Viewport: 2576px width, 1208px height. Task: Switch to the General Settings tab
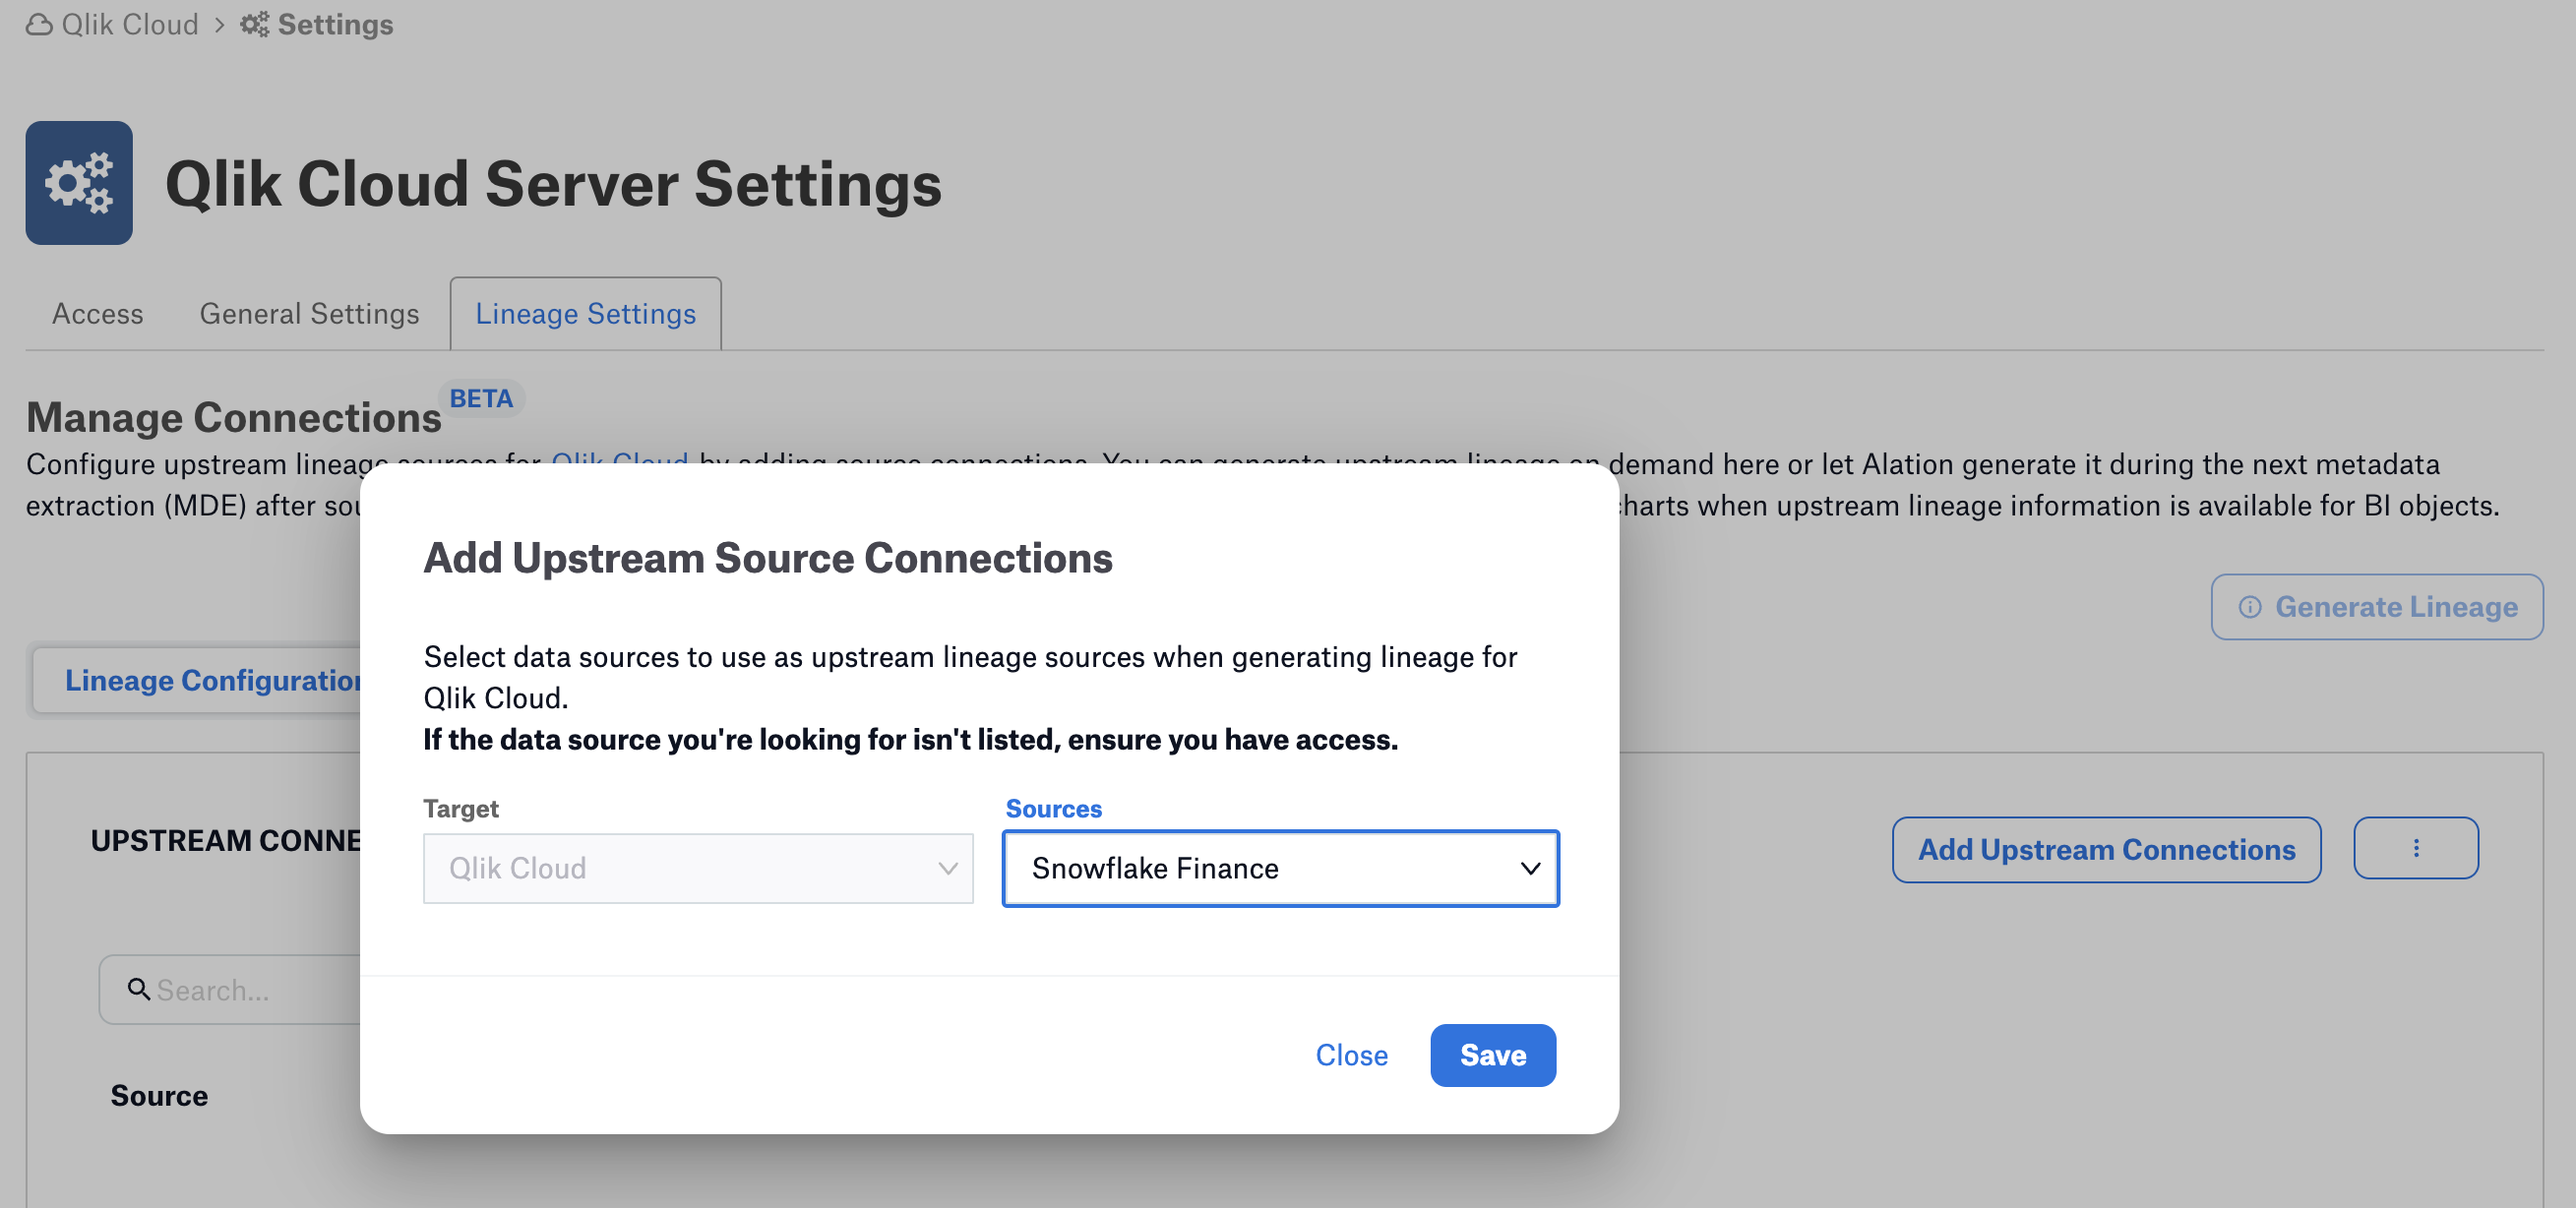coord(309,314)
